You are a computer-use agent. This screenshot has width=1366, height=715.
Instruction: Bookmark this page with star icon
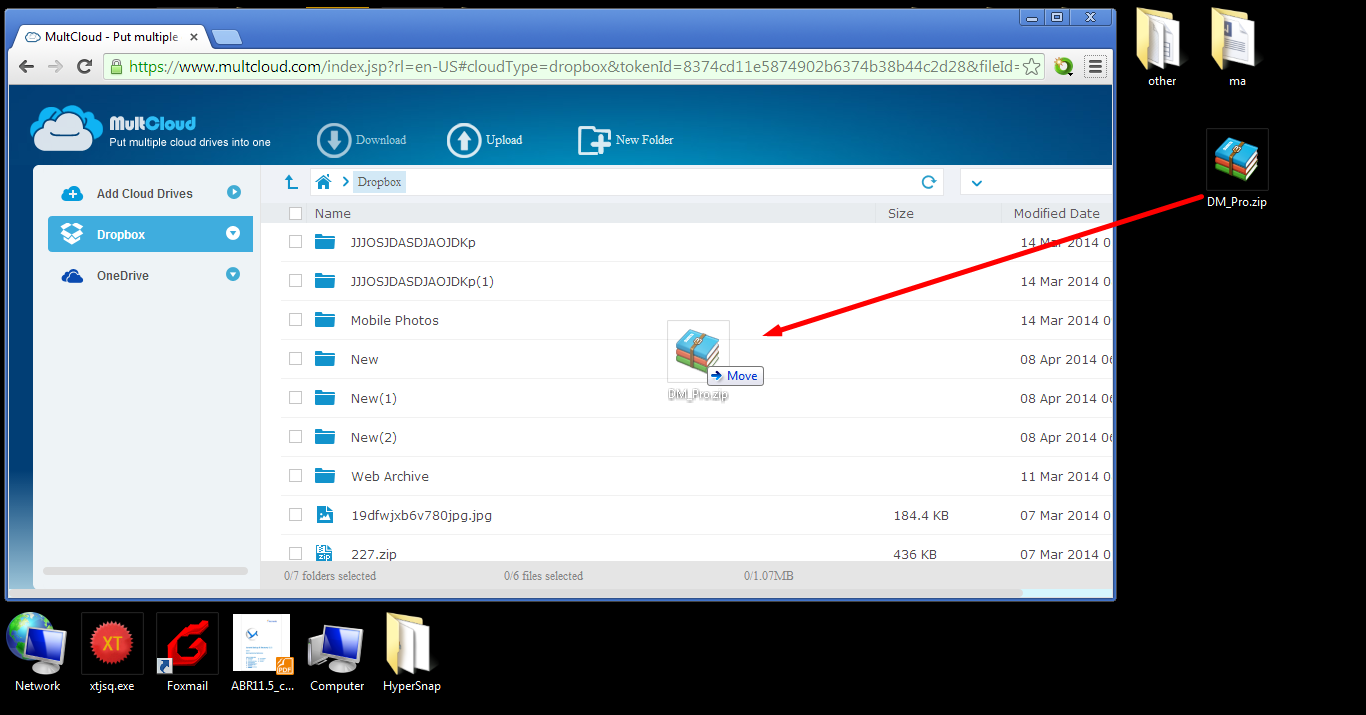[1032, 67]
